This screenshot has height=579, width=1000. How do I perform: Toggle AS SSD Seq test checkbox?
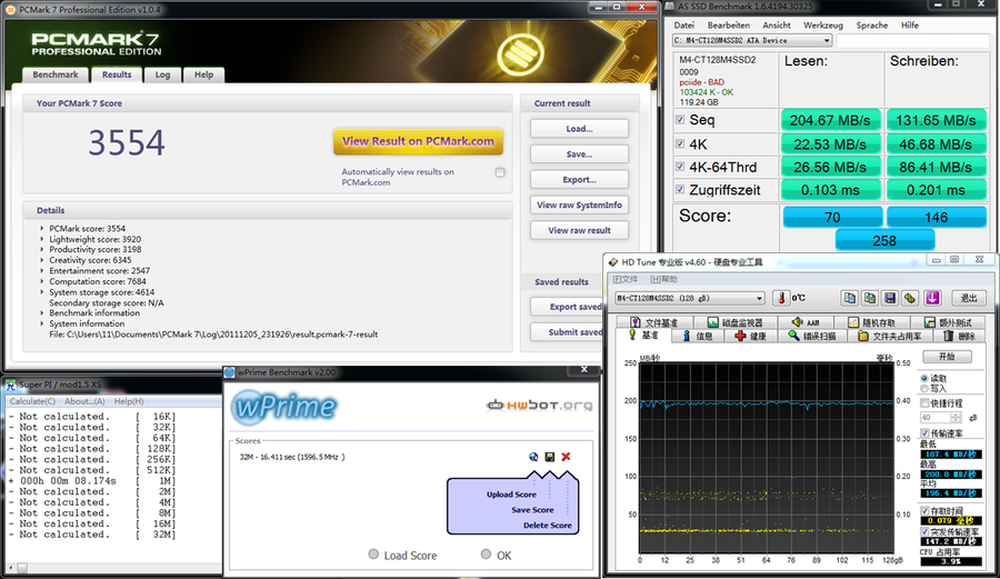[680, 119]
